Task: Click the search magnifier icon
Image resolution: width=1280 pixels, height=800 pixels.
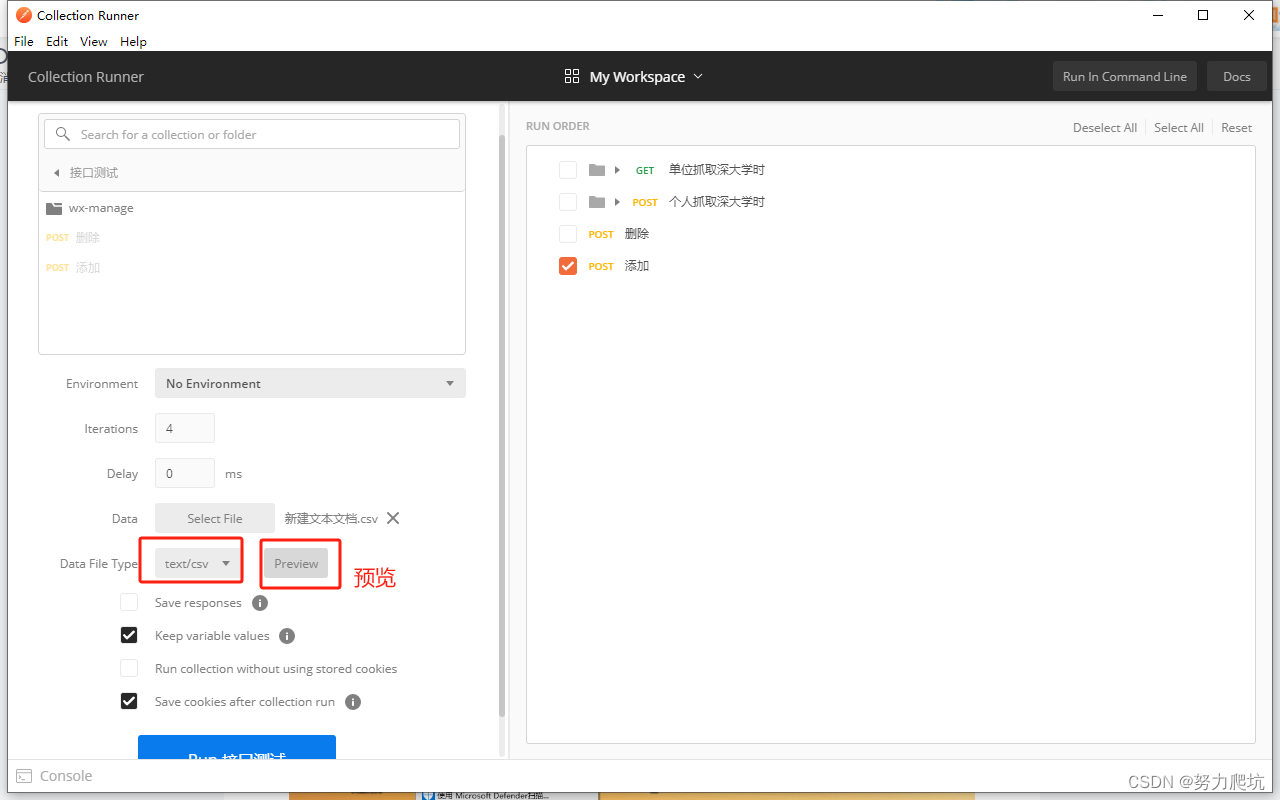Action: click(x=61, y=133)
